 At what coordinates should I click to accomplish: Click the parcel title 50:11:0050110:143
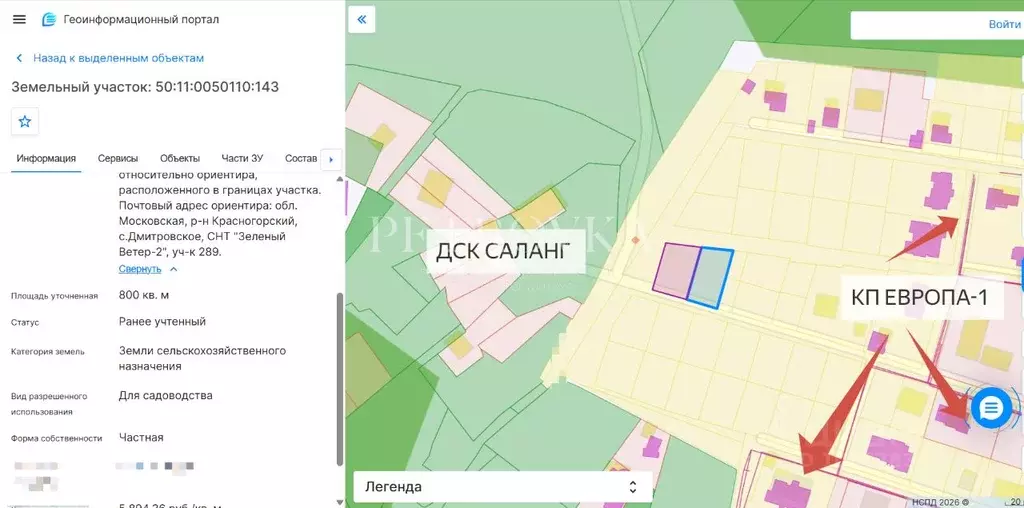[x=217, y=87]
